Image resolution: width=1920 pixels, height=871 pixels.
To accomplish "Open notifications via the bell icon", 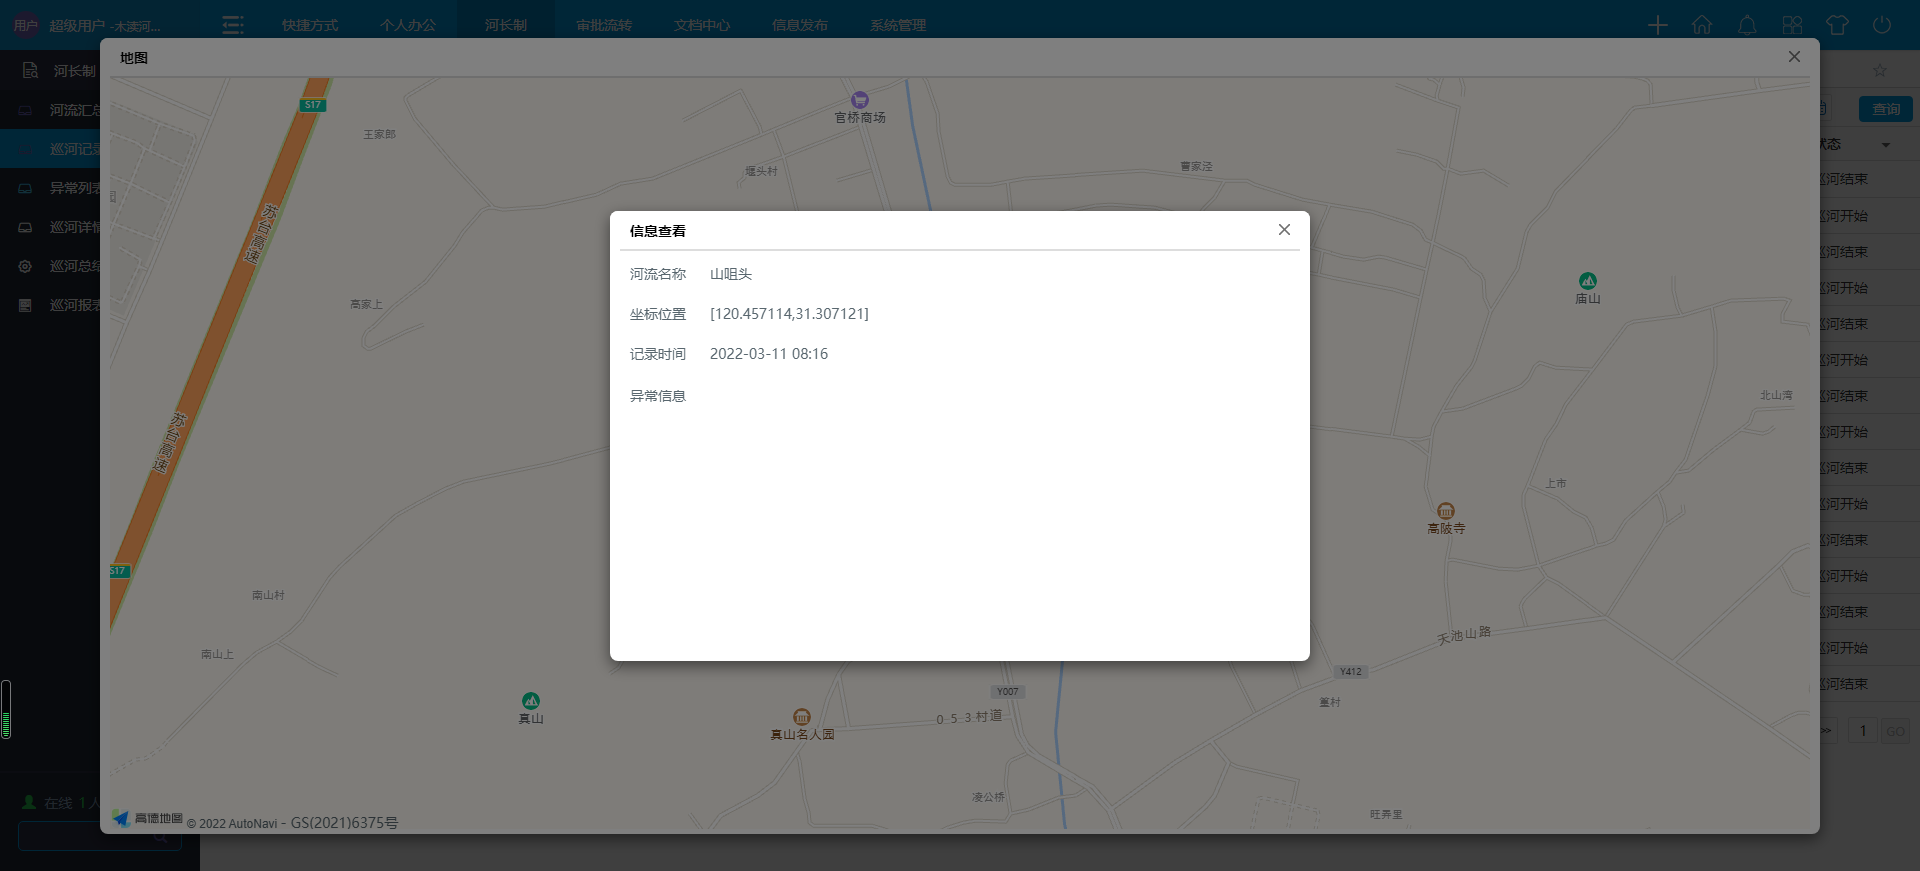I will 1747,25.
